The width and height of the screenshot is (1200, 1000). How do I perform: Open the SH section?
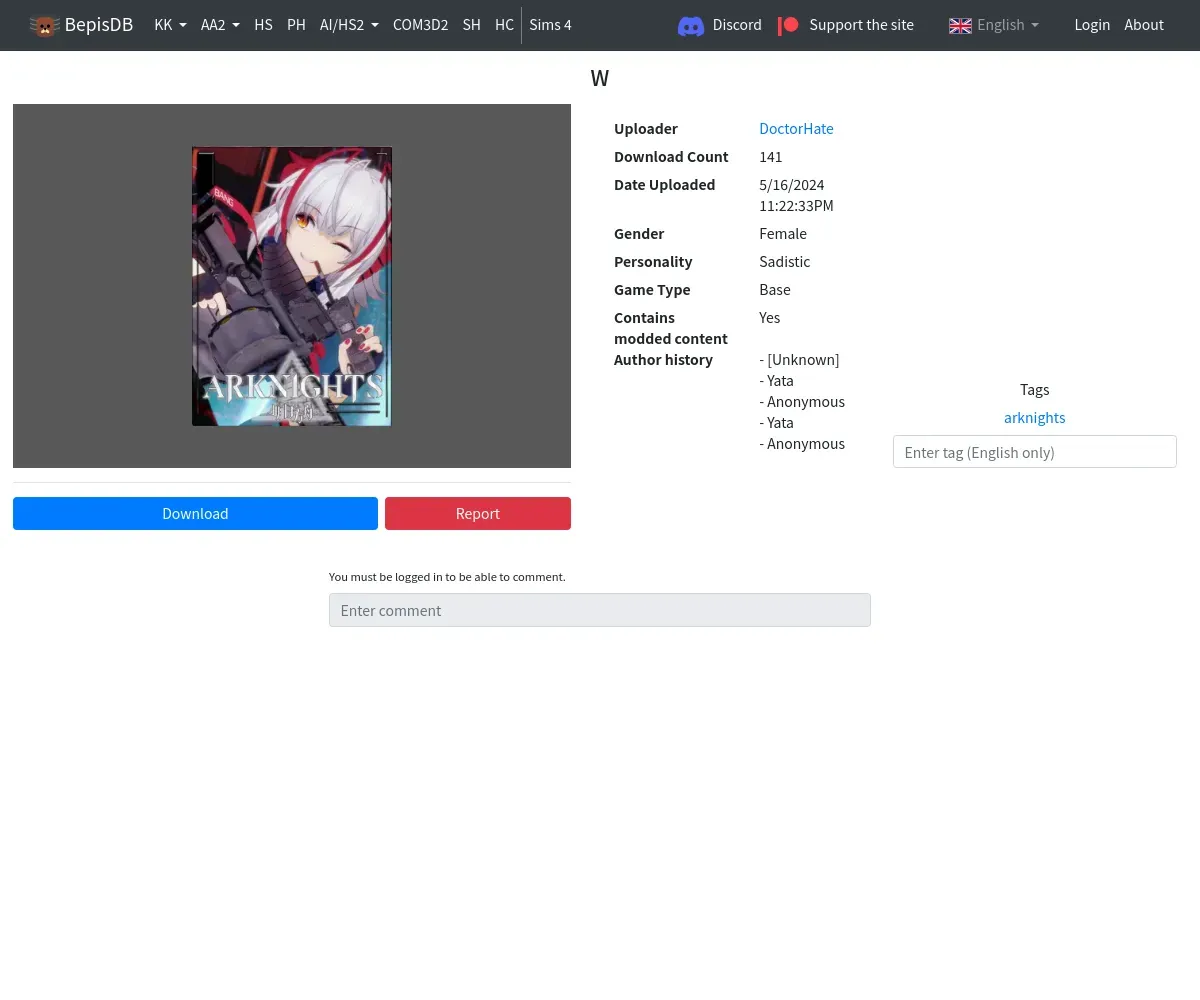coord(471,25)
